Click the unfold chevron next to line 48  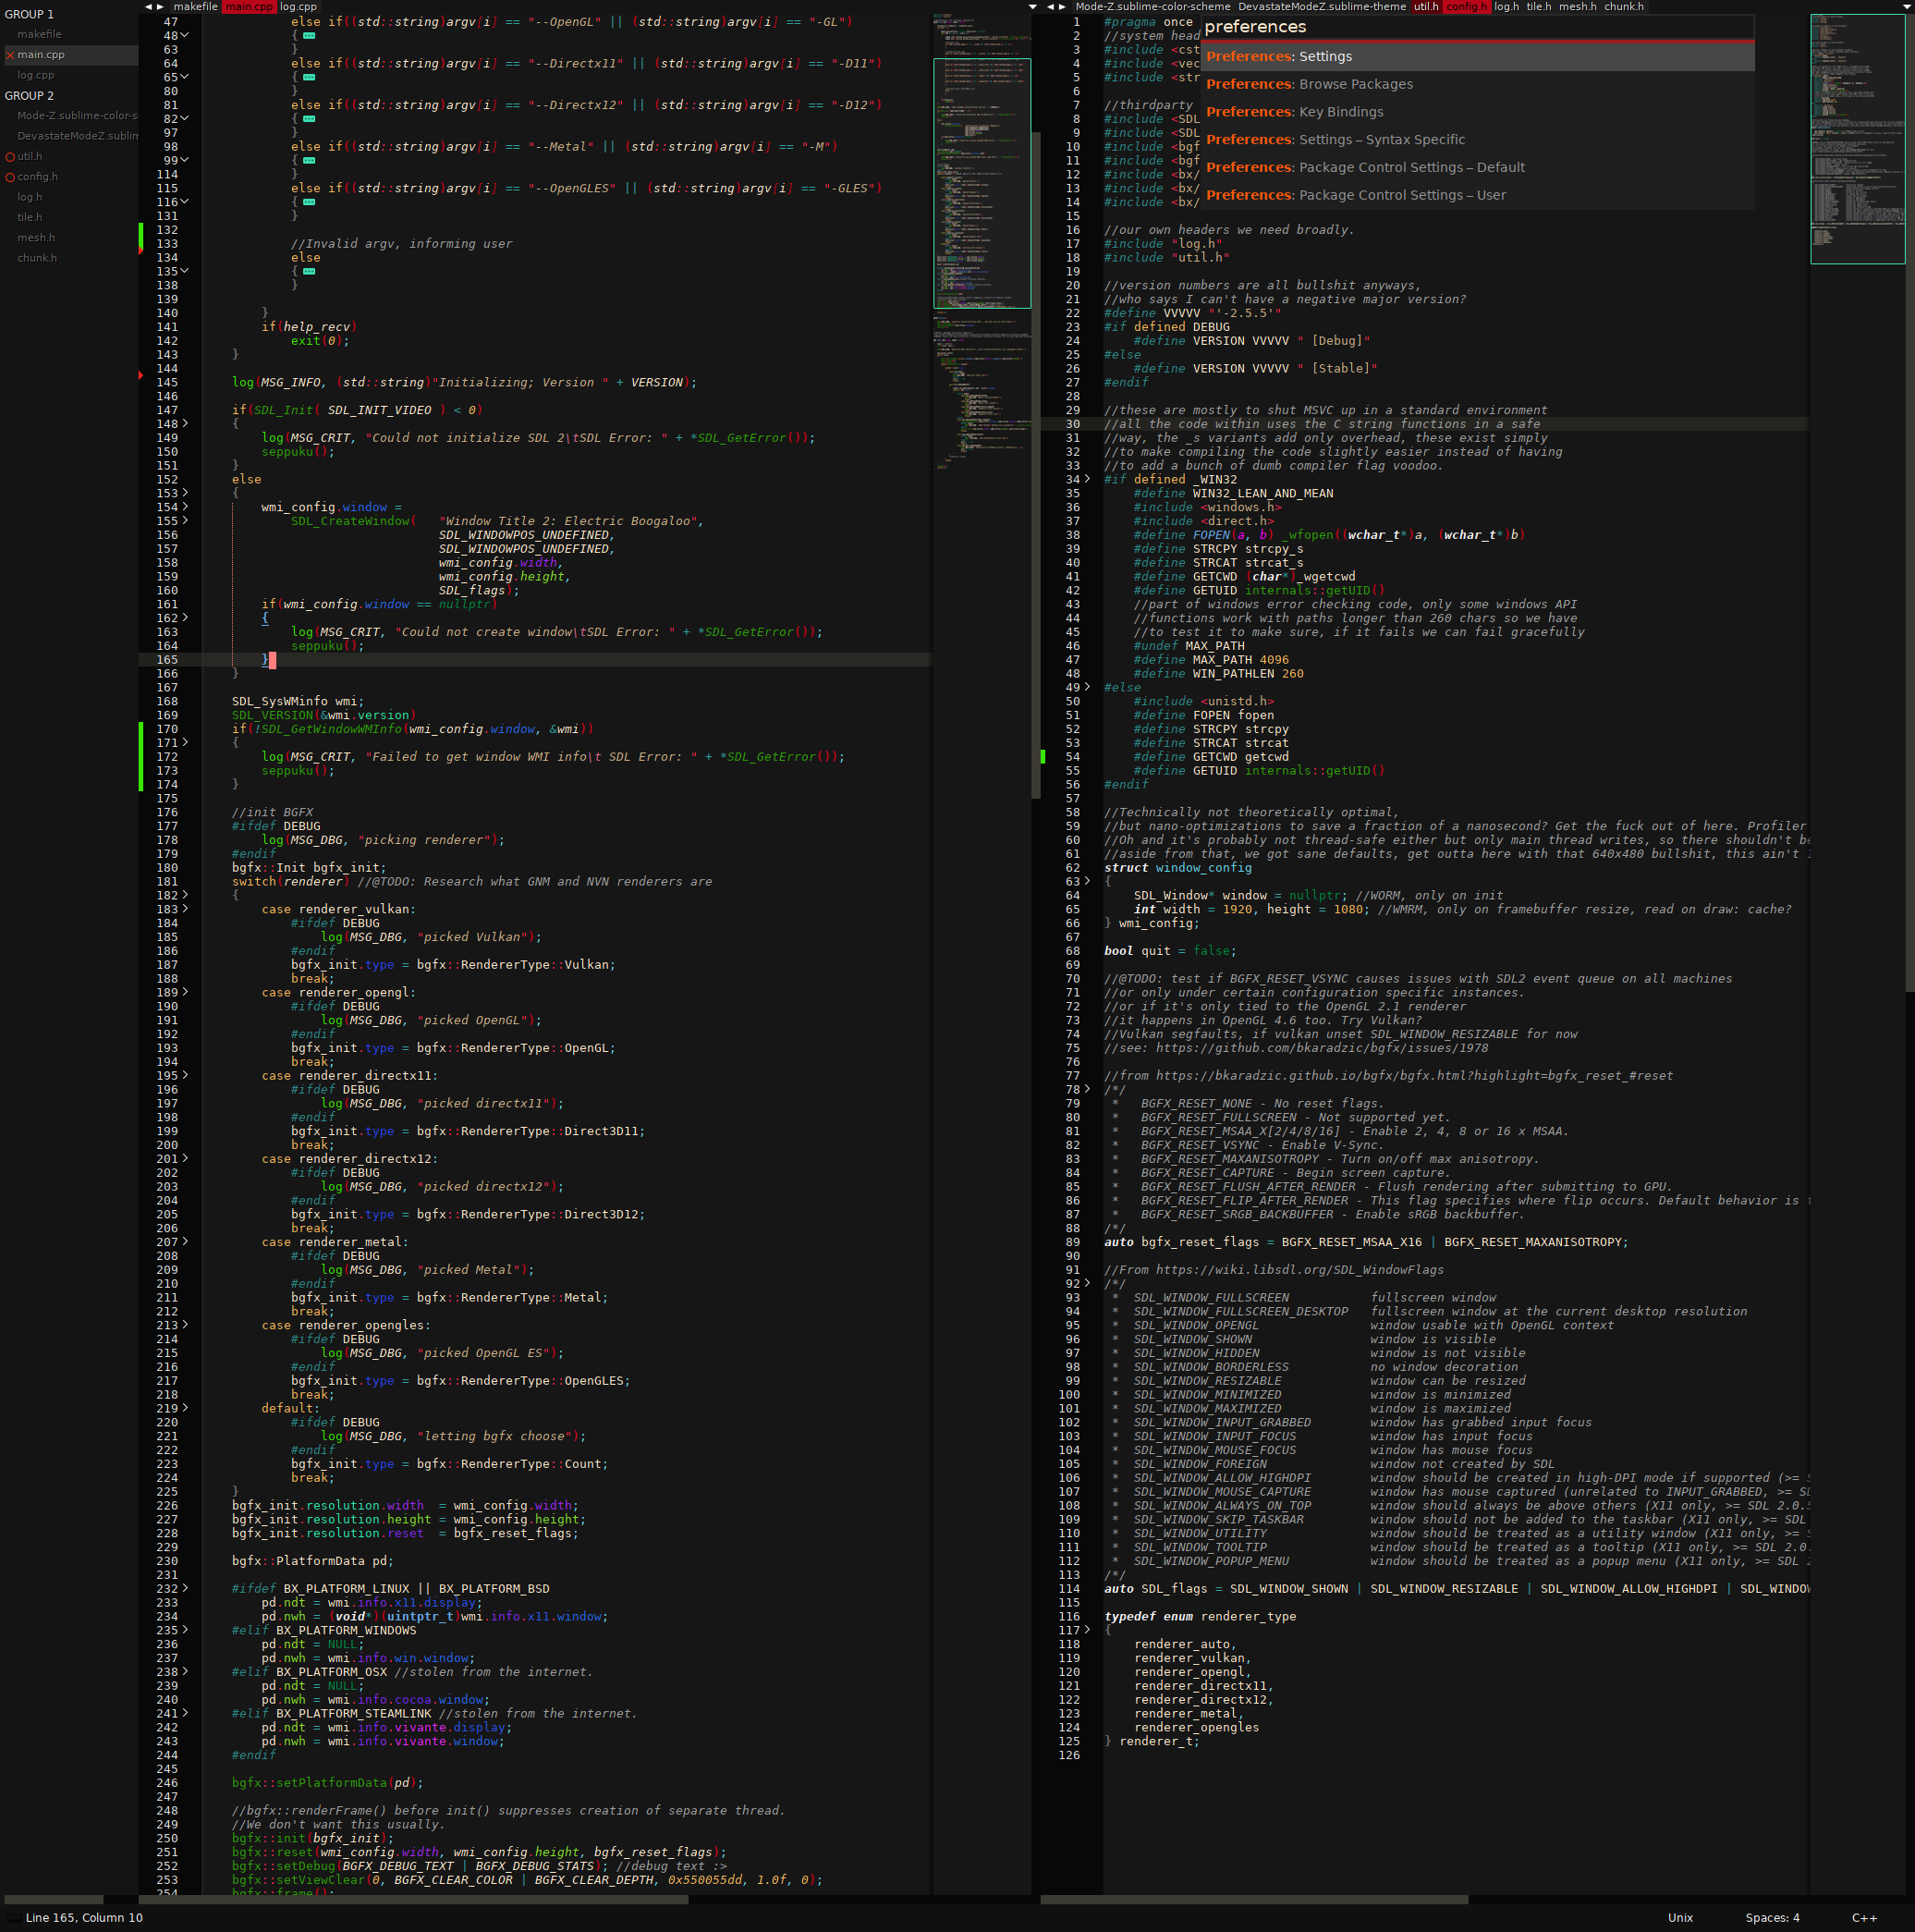pos(183,34)
